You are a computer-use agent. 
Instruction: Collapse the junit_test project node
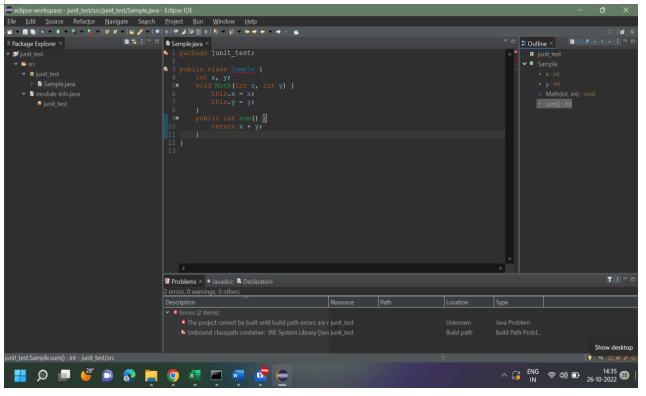[8, 54]
